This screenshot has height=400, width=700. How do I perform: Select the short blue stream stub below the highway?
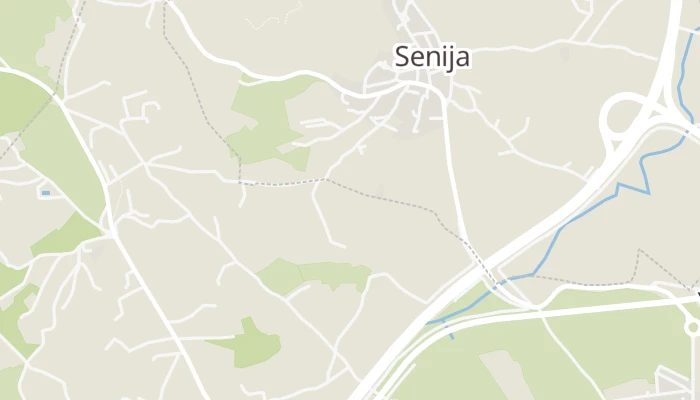pyautogui.click(x=450, y=332)
